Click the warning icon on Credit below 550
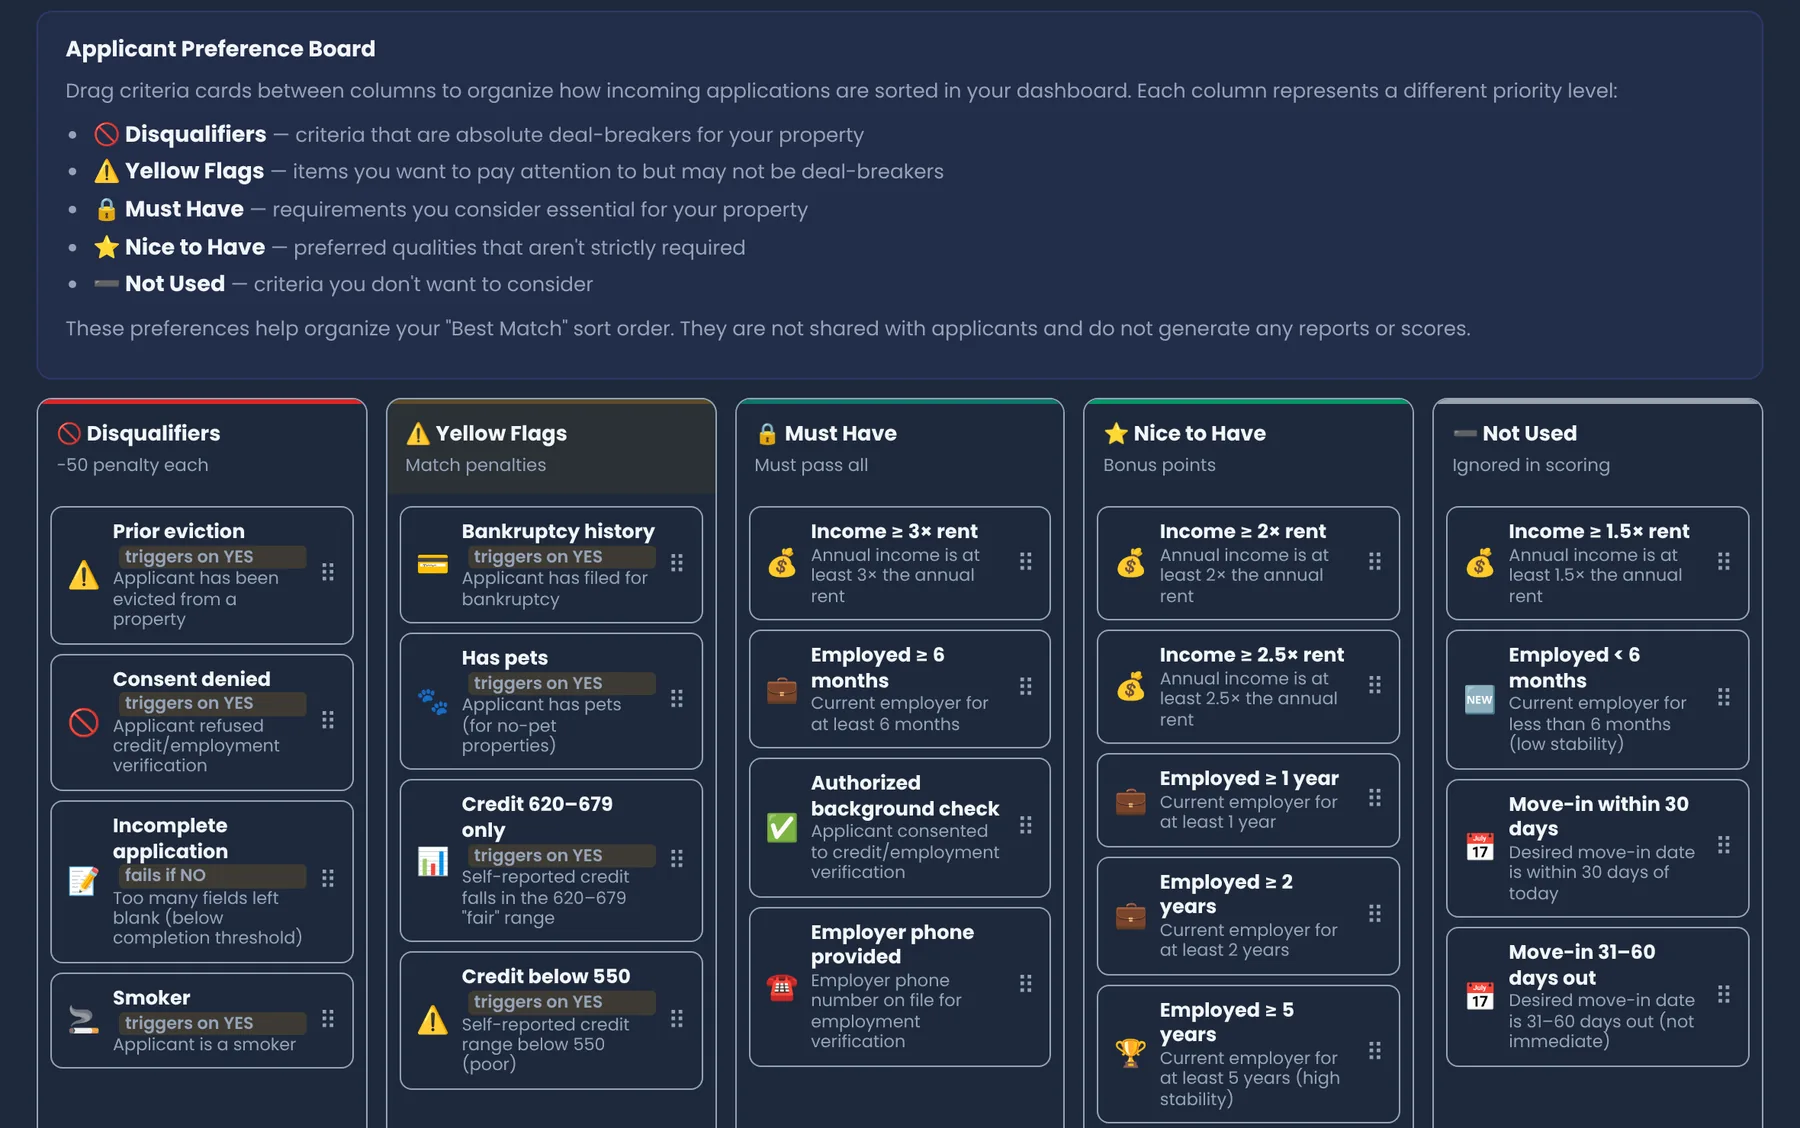The image size is (1800, 1128). (433, 1020)
